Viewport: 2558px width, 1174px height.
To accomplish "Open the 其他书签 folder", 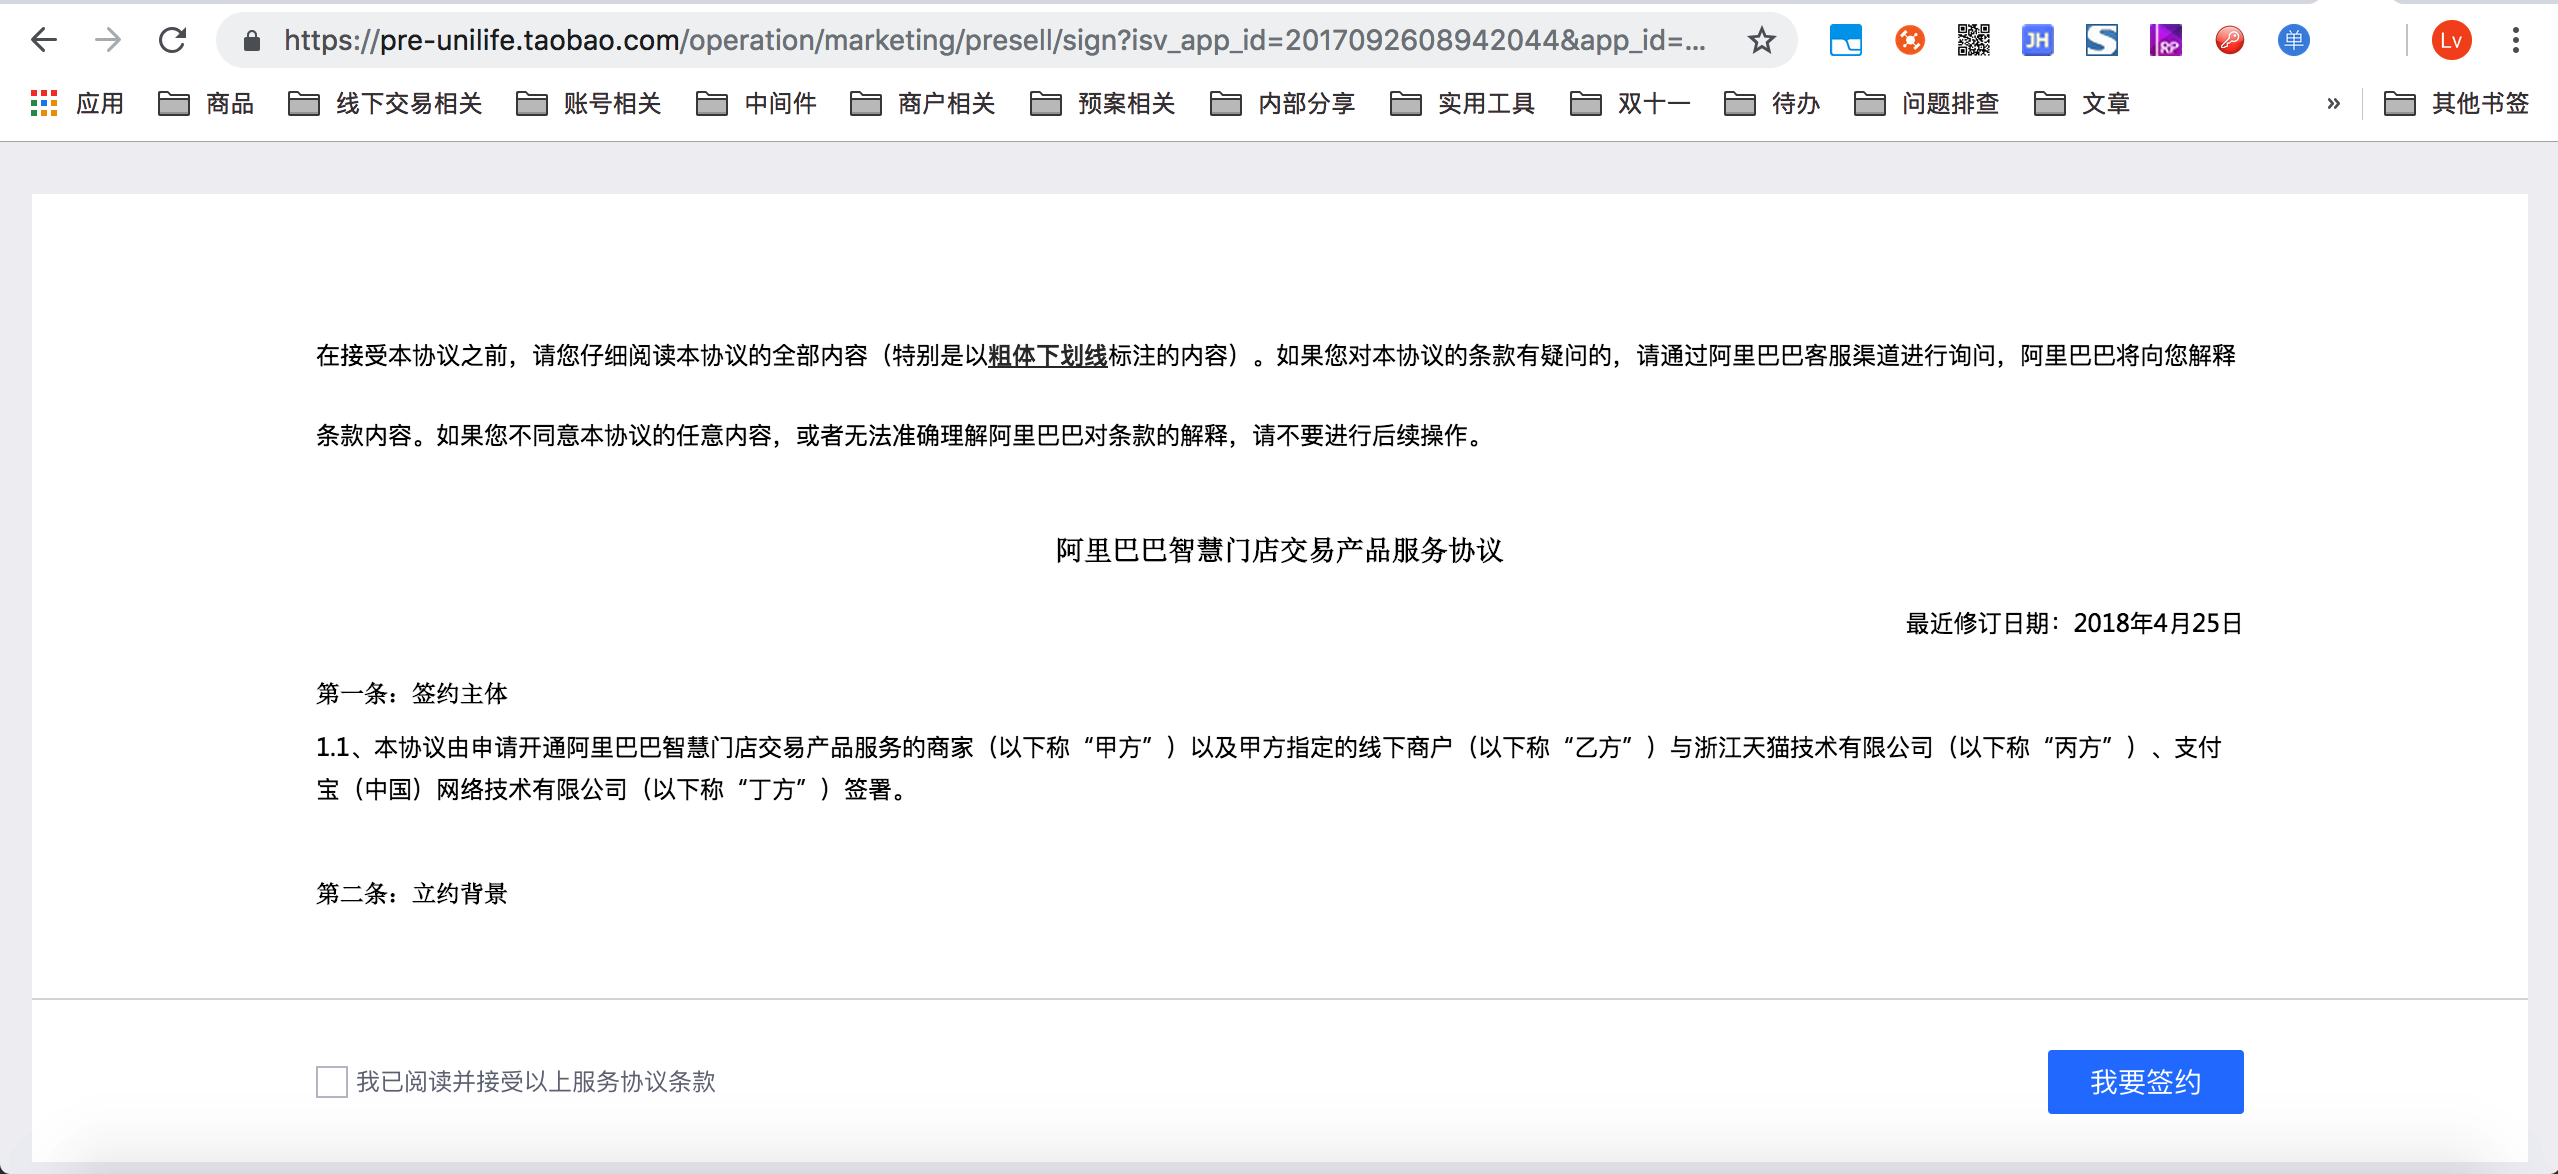I will tap(2457, 103).
